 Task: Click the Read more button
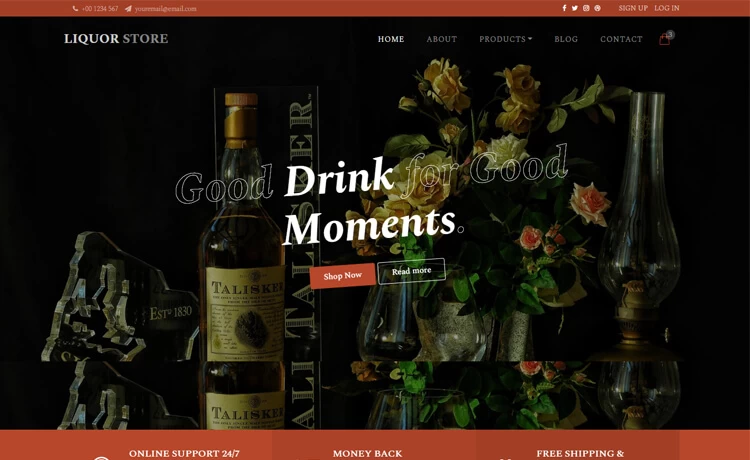[x=411, y=271]
